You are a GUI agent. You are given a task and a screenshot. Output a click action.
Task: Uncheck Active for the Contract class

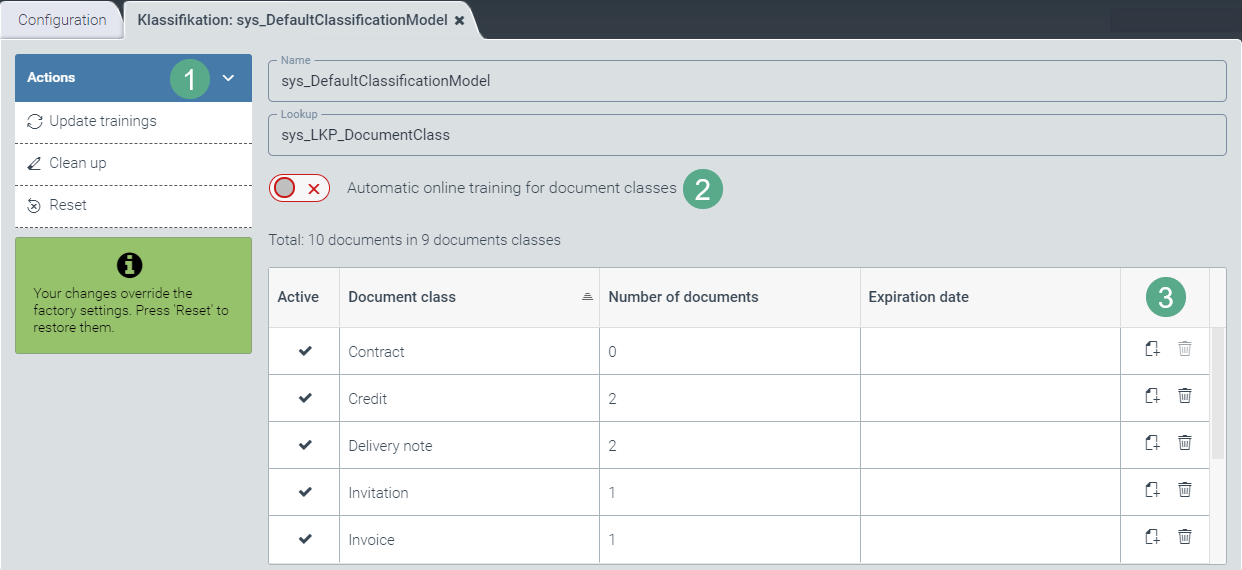pyautogui.click(x=305, y=351)
